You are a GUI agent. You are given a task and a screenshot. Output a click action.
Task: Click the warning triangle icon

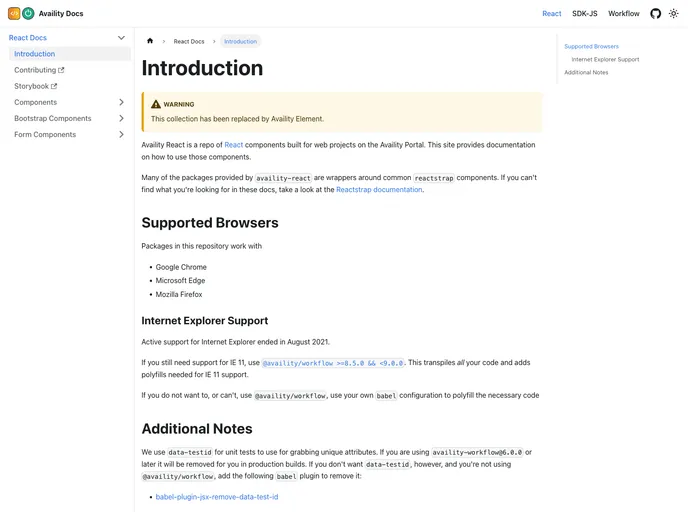pyautogui.click(x=156, y=104)
